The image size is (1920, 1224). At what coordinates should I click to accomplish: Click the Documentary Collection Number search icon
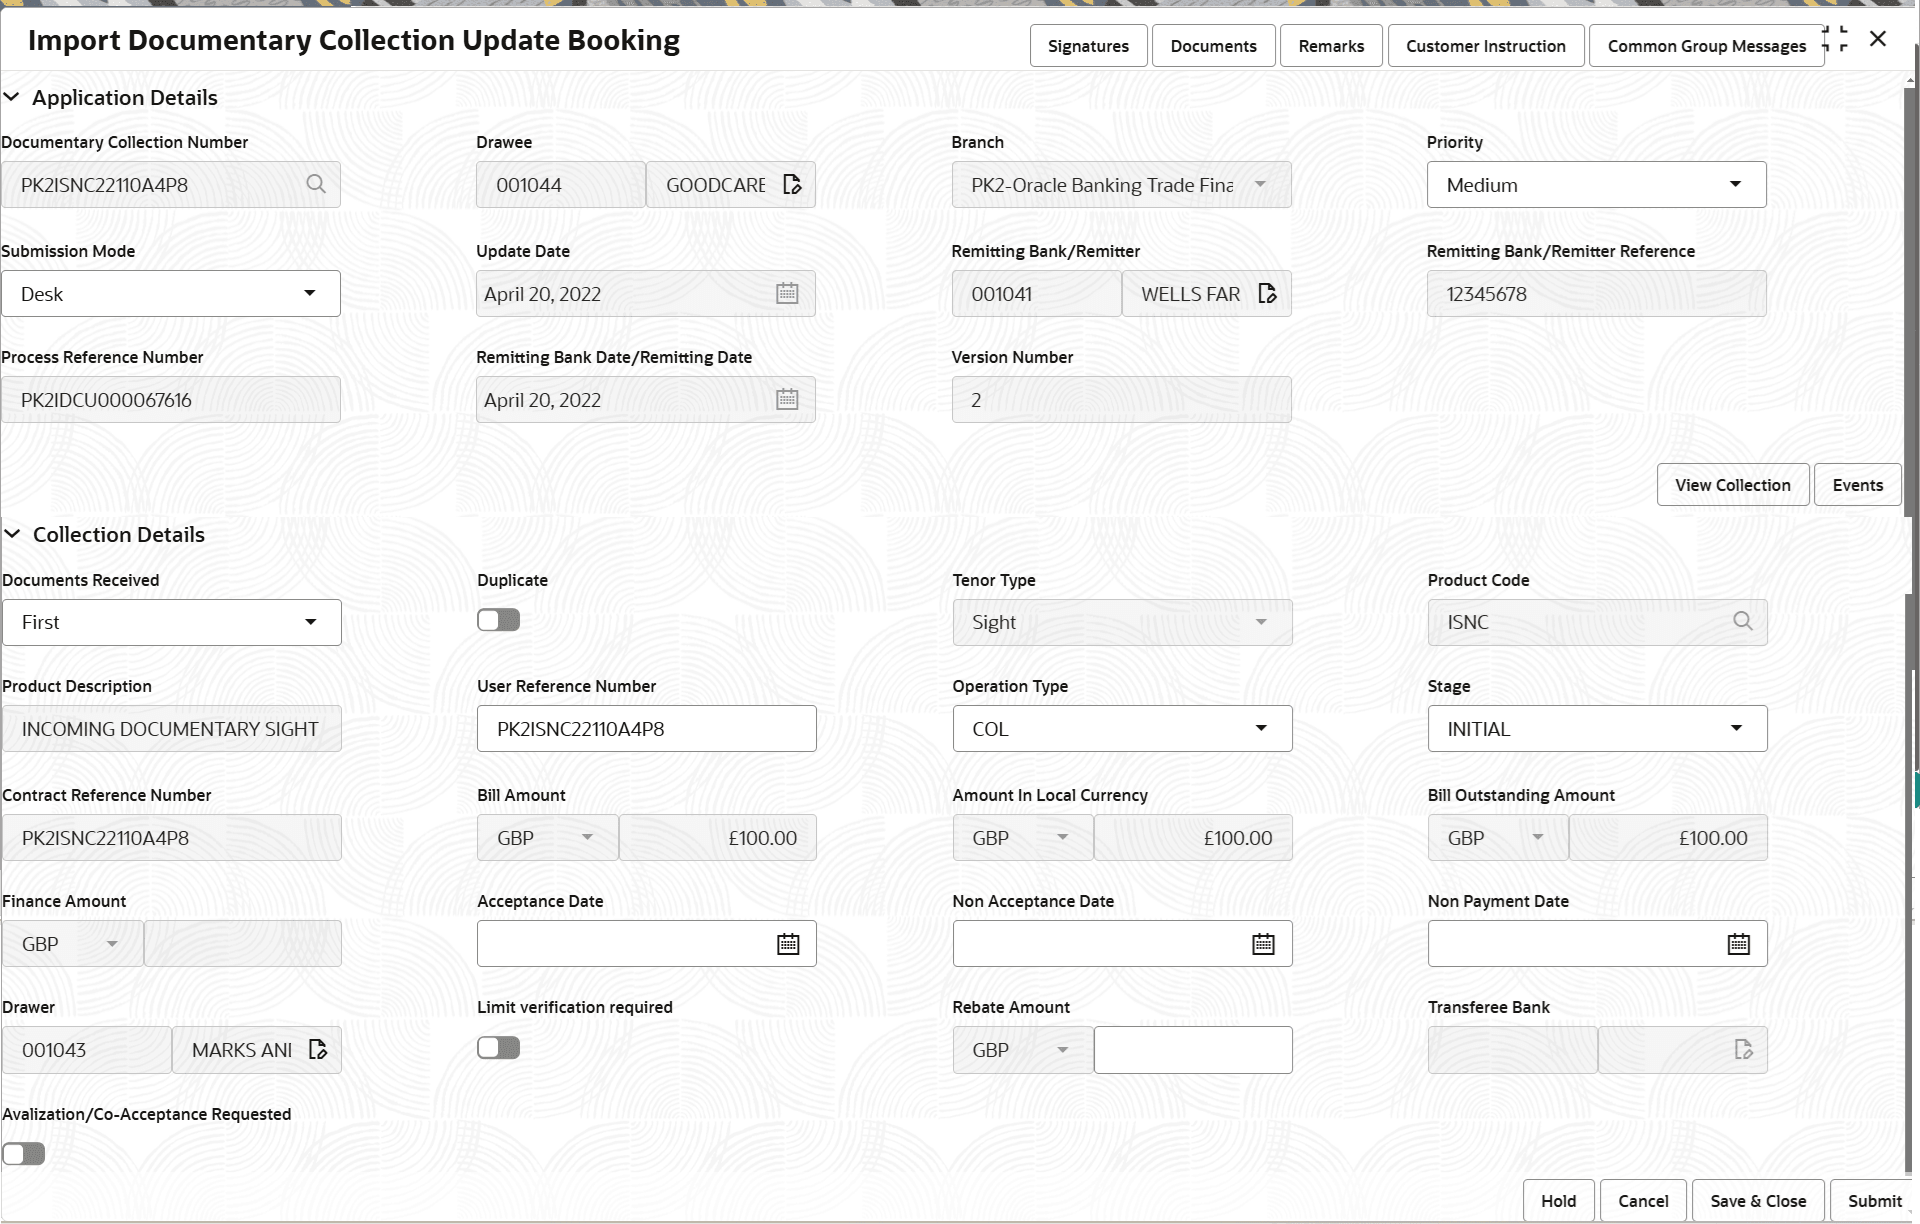coord(316,185)
